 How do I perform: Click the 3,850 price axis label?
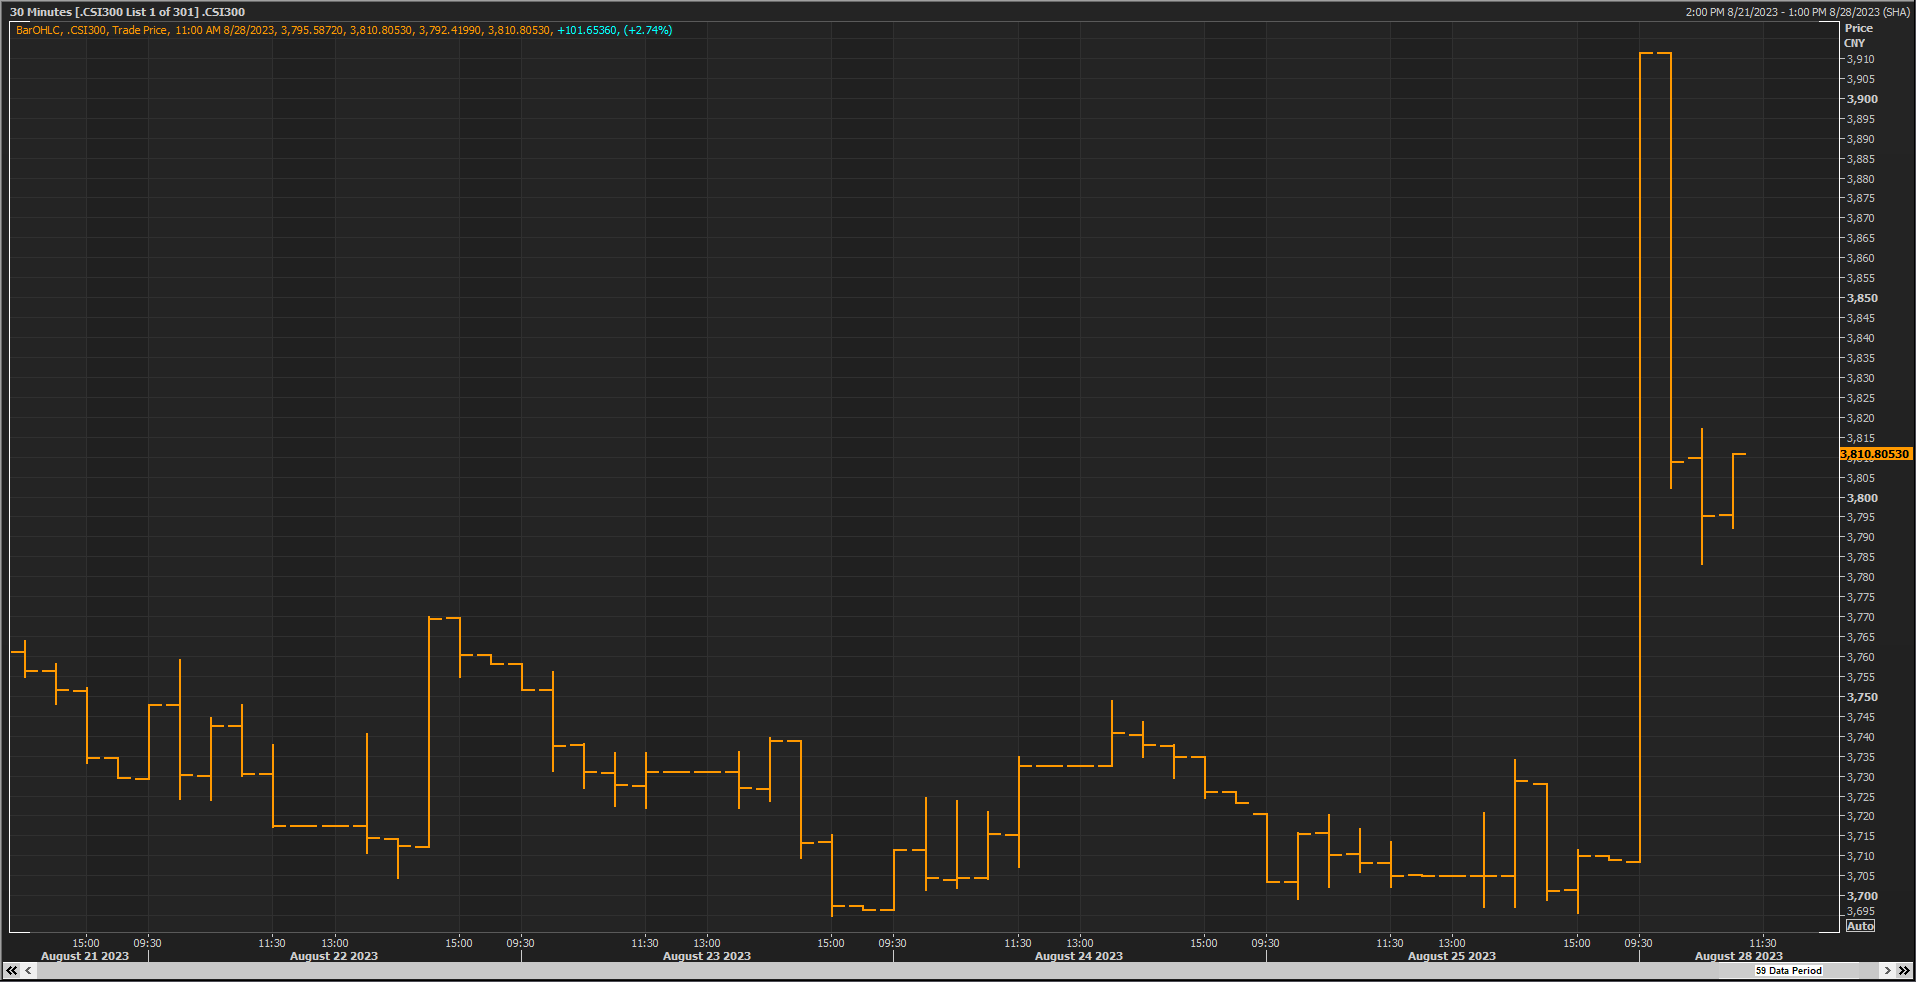click(x=1862, y=298)
